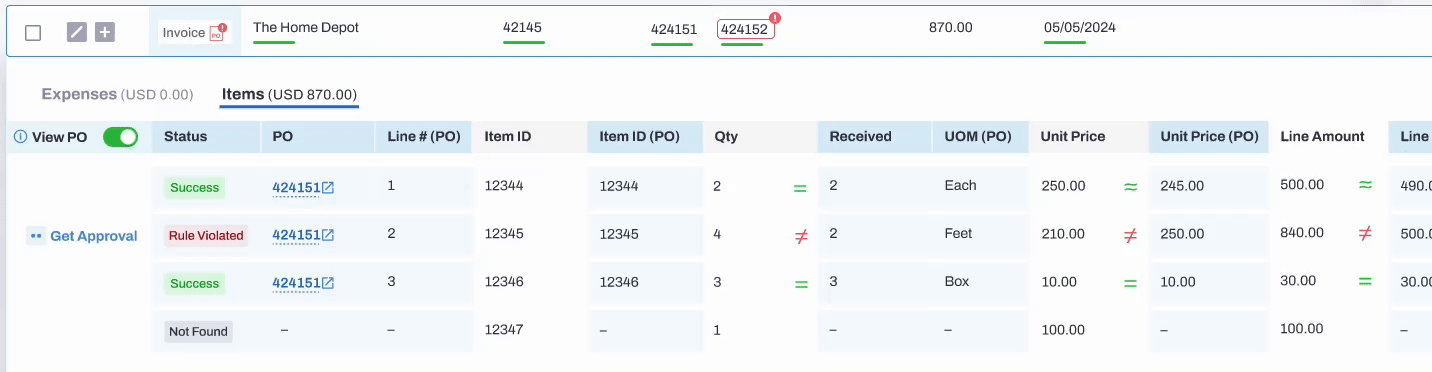Click the pencil edit icon on the invoice row
1432x372 pixels.
coord(77,32)
